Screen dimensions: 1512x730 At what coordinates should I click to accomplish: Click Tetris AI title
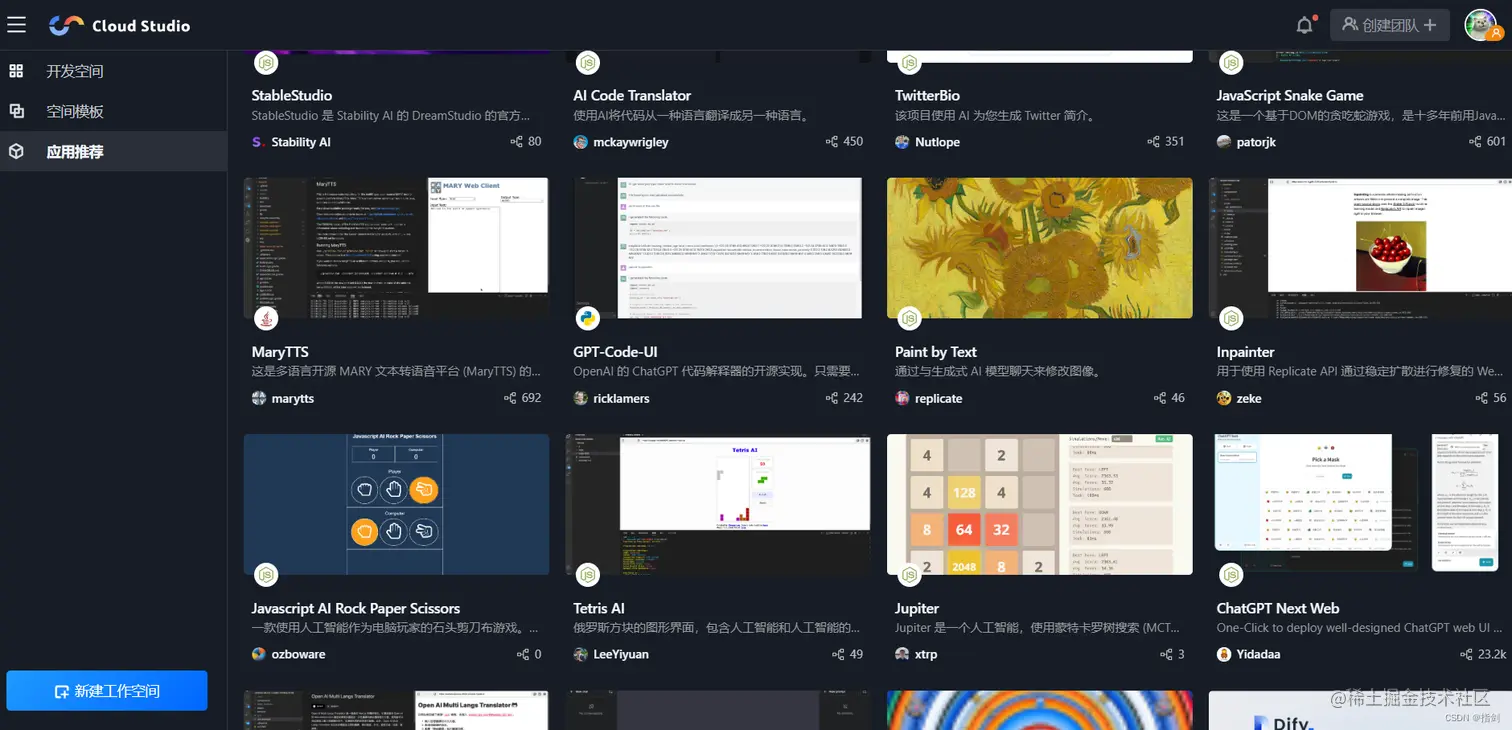599,608
